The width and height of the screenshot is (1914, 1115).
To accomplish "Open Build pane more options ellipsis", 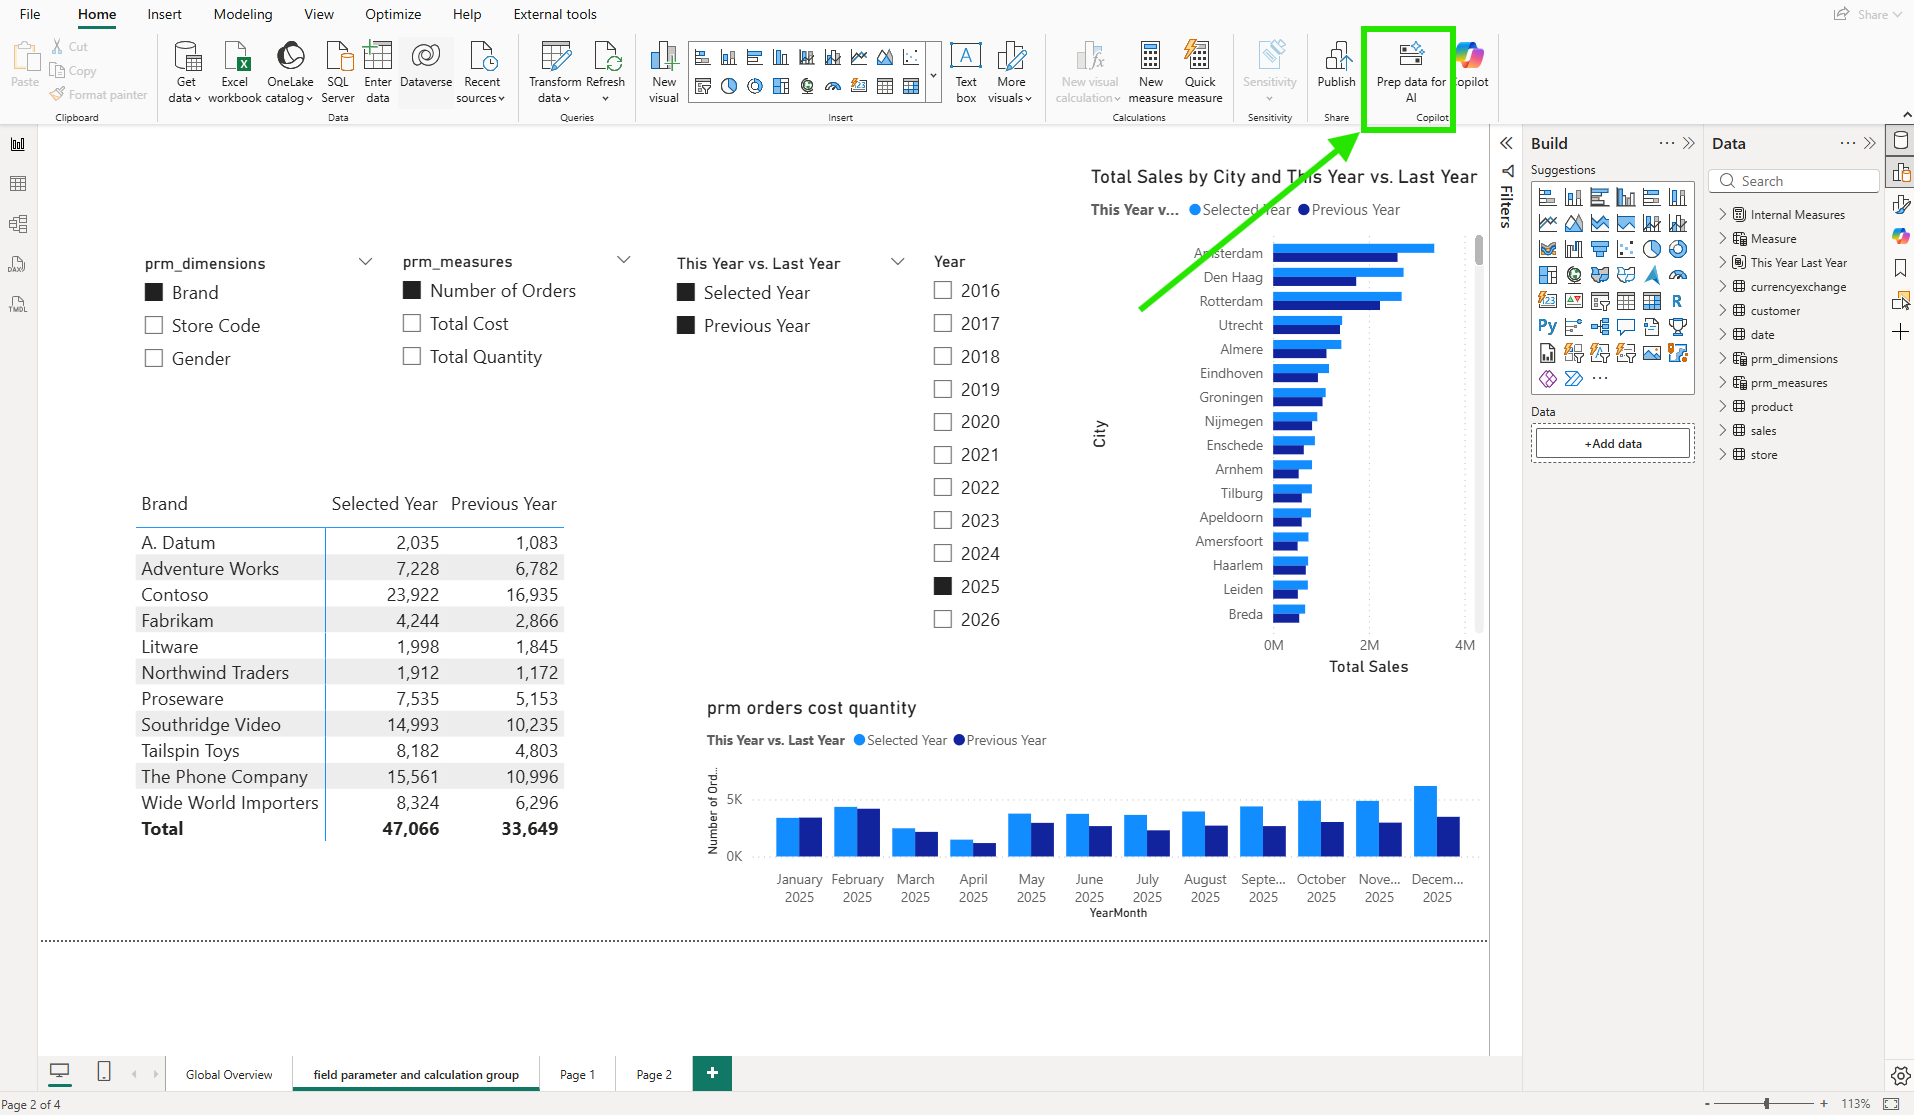I will [1666, 143].
